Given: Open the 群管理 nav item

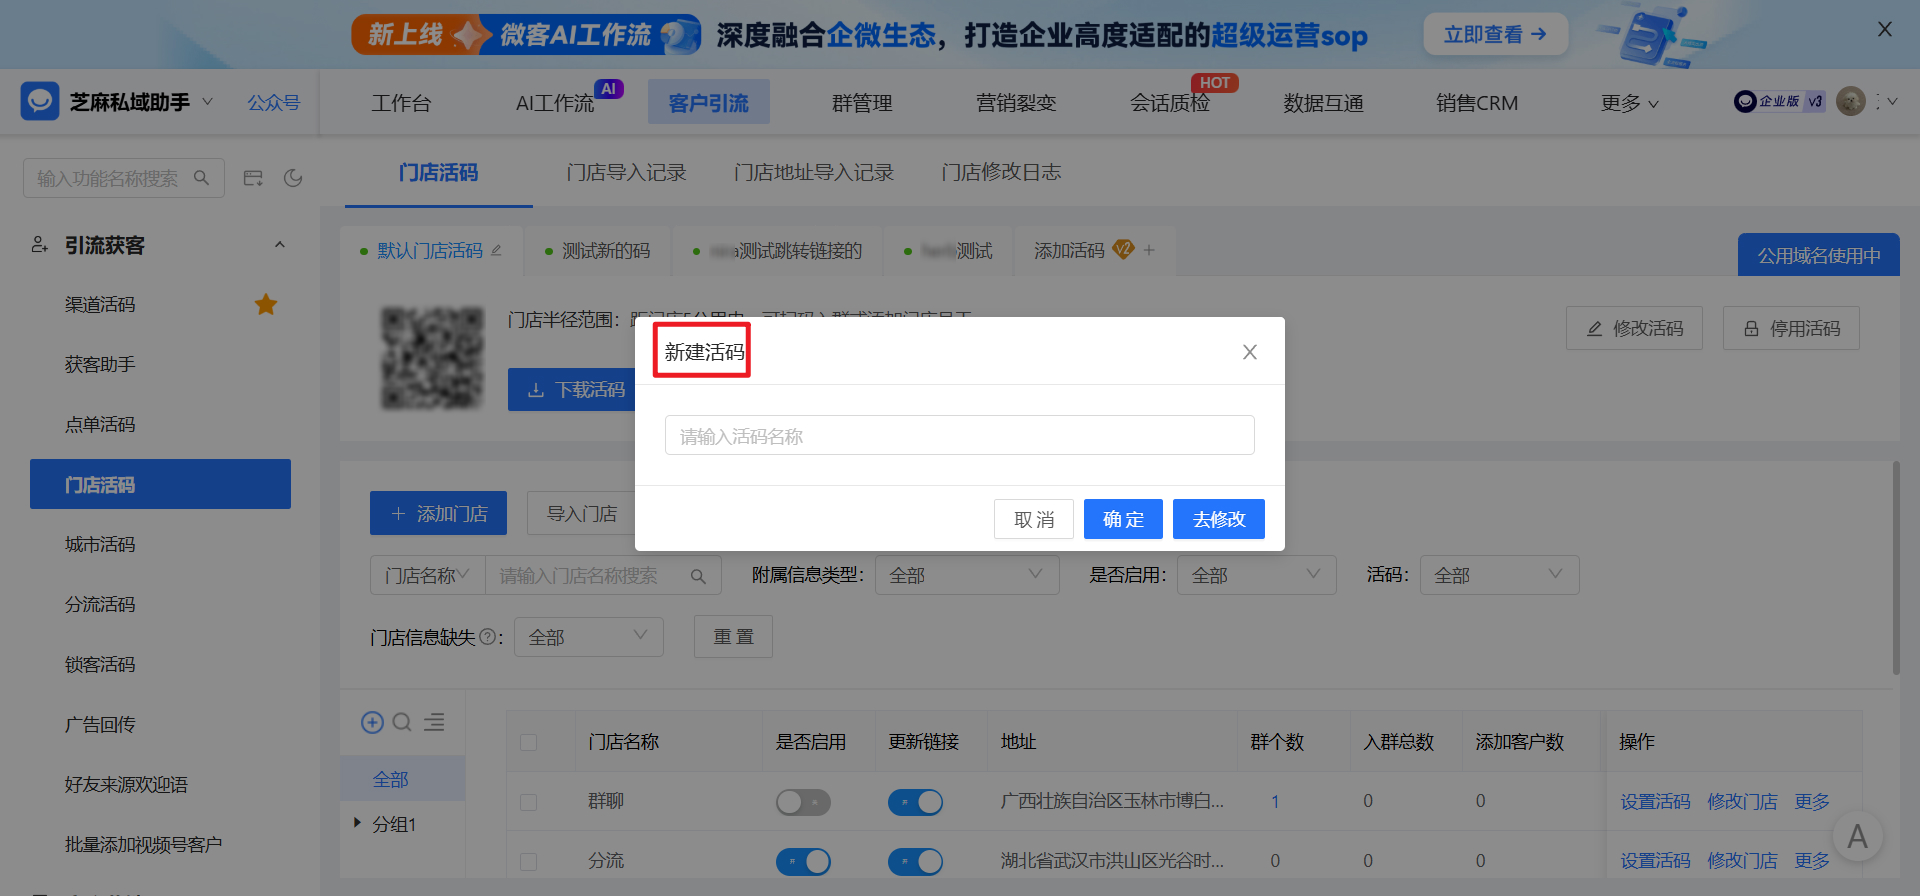Looking at the screenshot, I should point(862,103).
